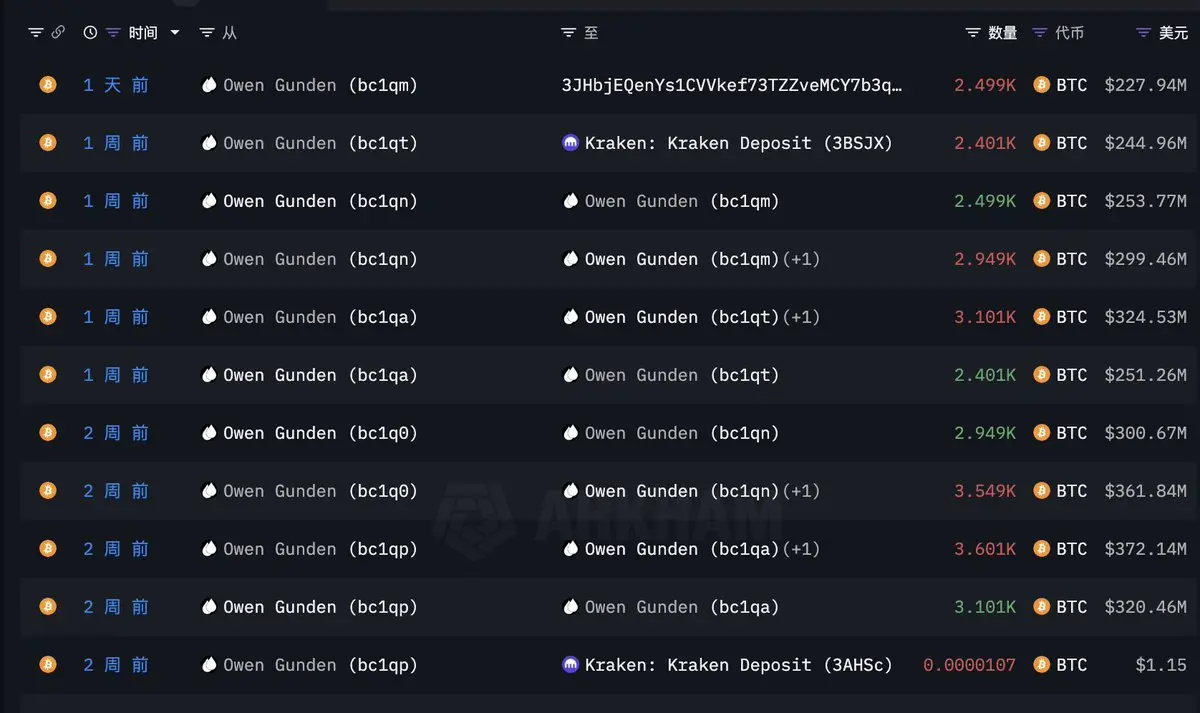This screenshot has width=1200, height=713.
Task: Click the Bitcoin chain icon in the $1.15 row
Action: pyautogui.click(x=48, y=665)
